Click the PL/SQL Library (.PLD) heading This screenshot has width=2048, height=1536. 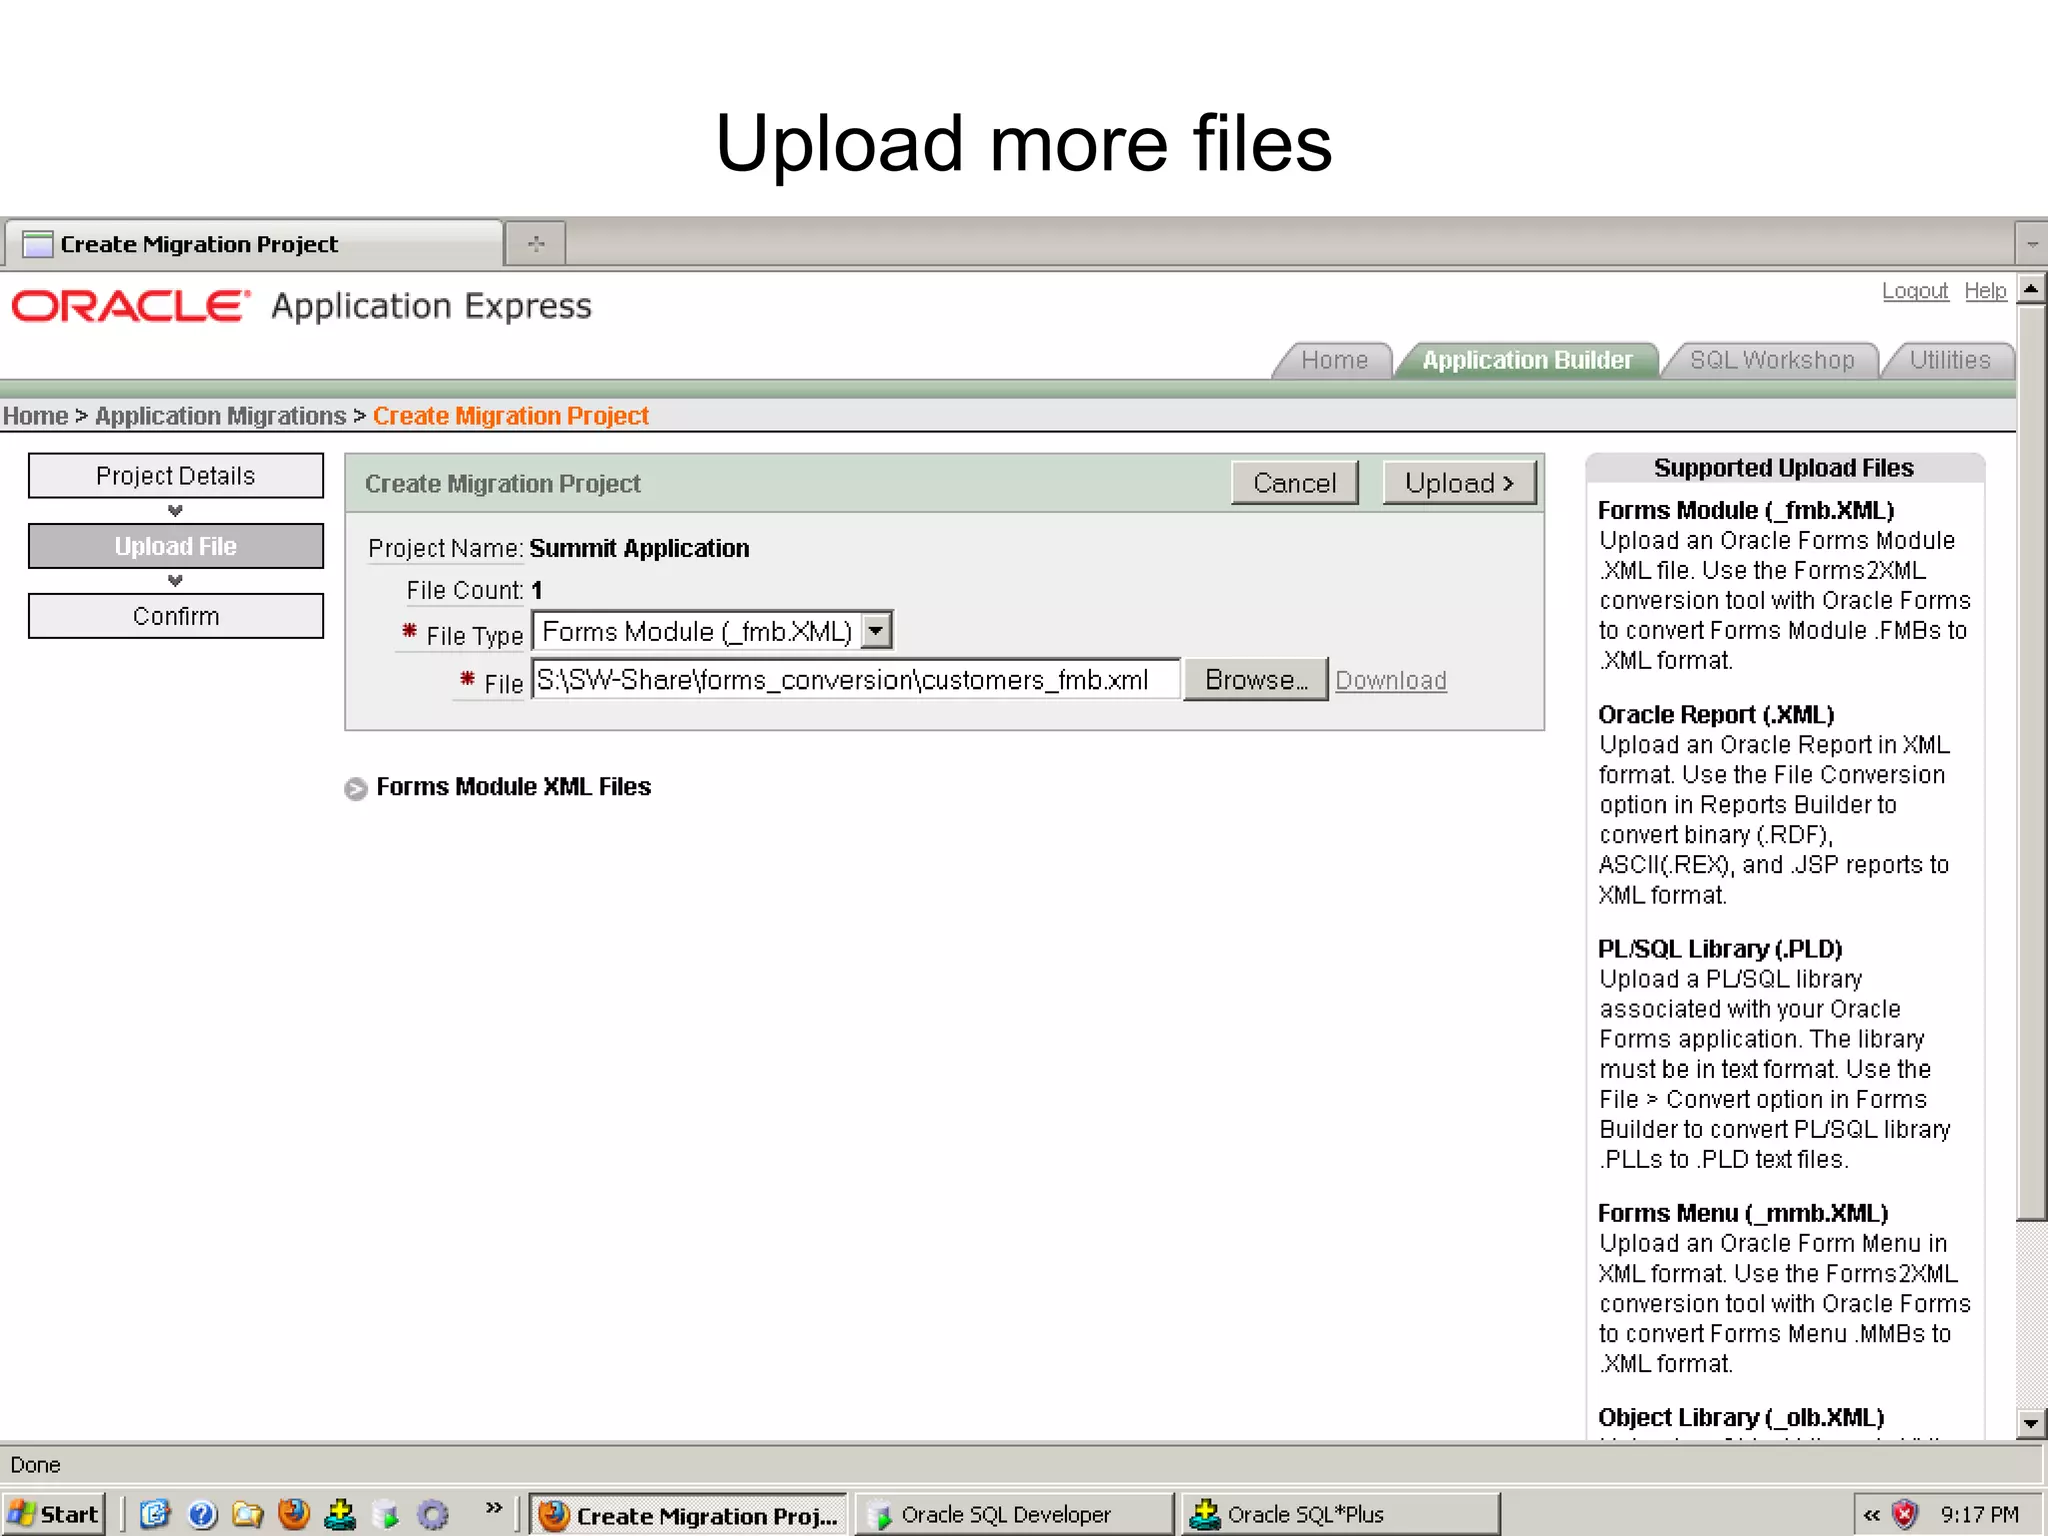tap(1720, 949)
